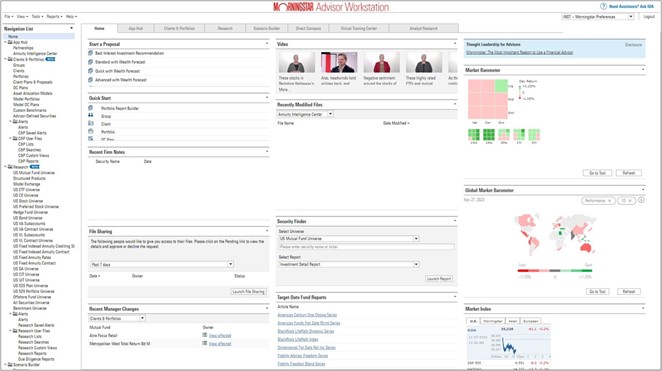
Task: Switch to the Clients & Portfolios tab
Action: [x=179, y=28]
